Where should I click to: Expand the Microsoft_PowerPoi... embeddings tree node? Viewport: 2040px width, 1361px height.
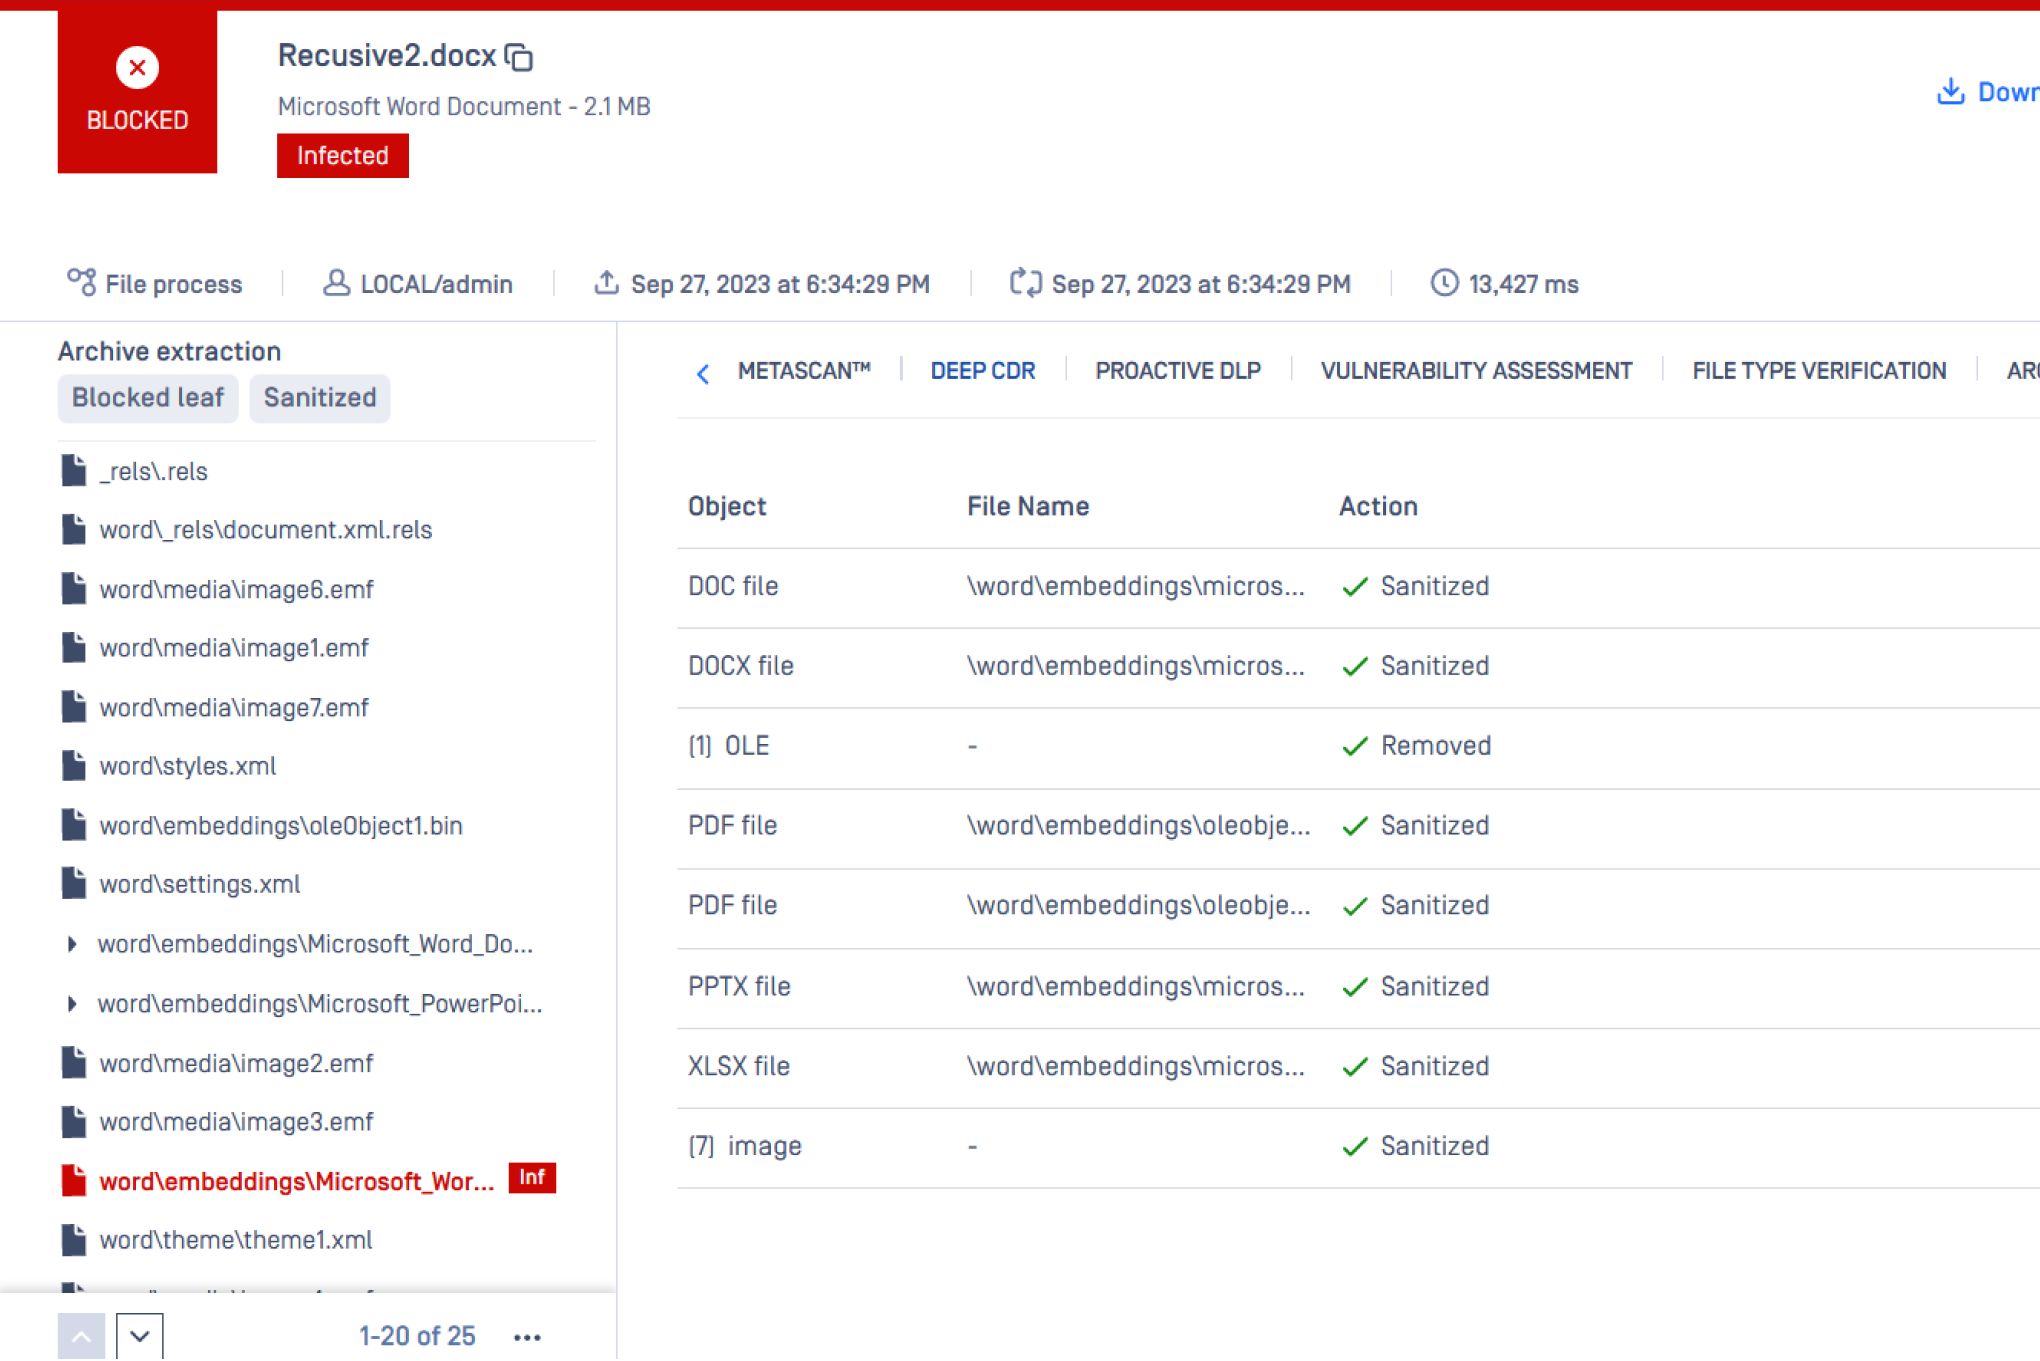72,1003
